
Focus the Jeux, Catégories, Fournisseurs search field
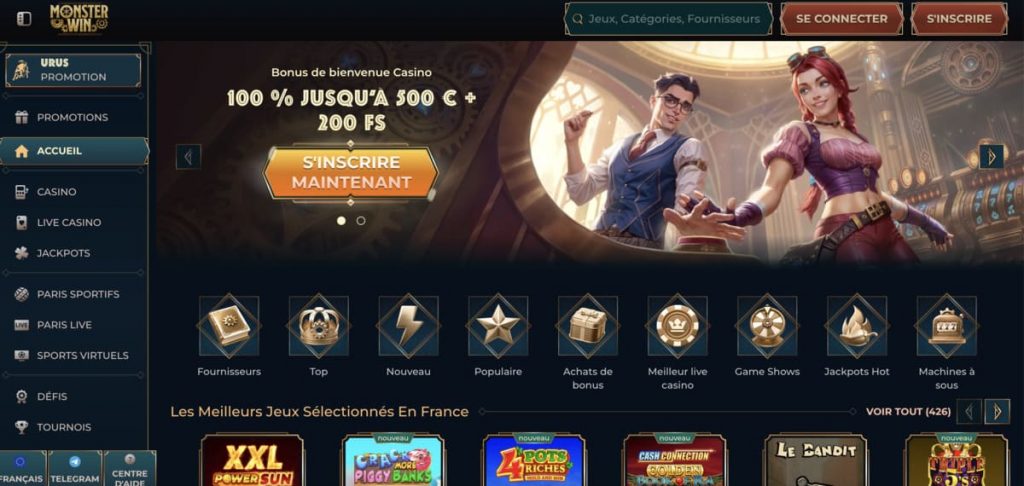[668, 19]
